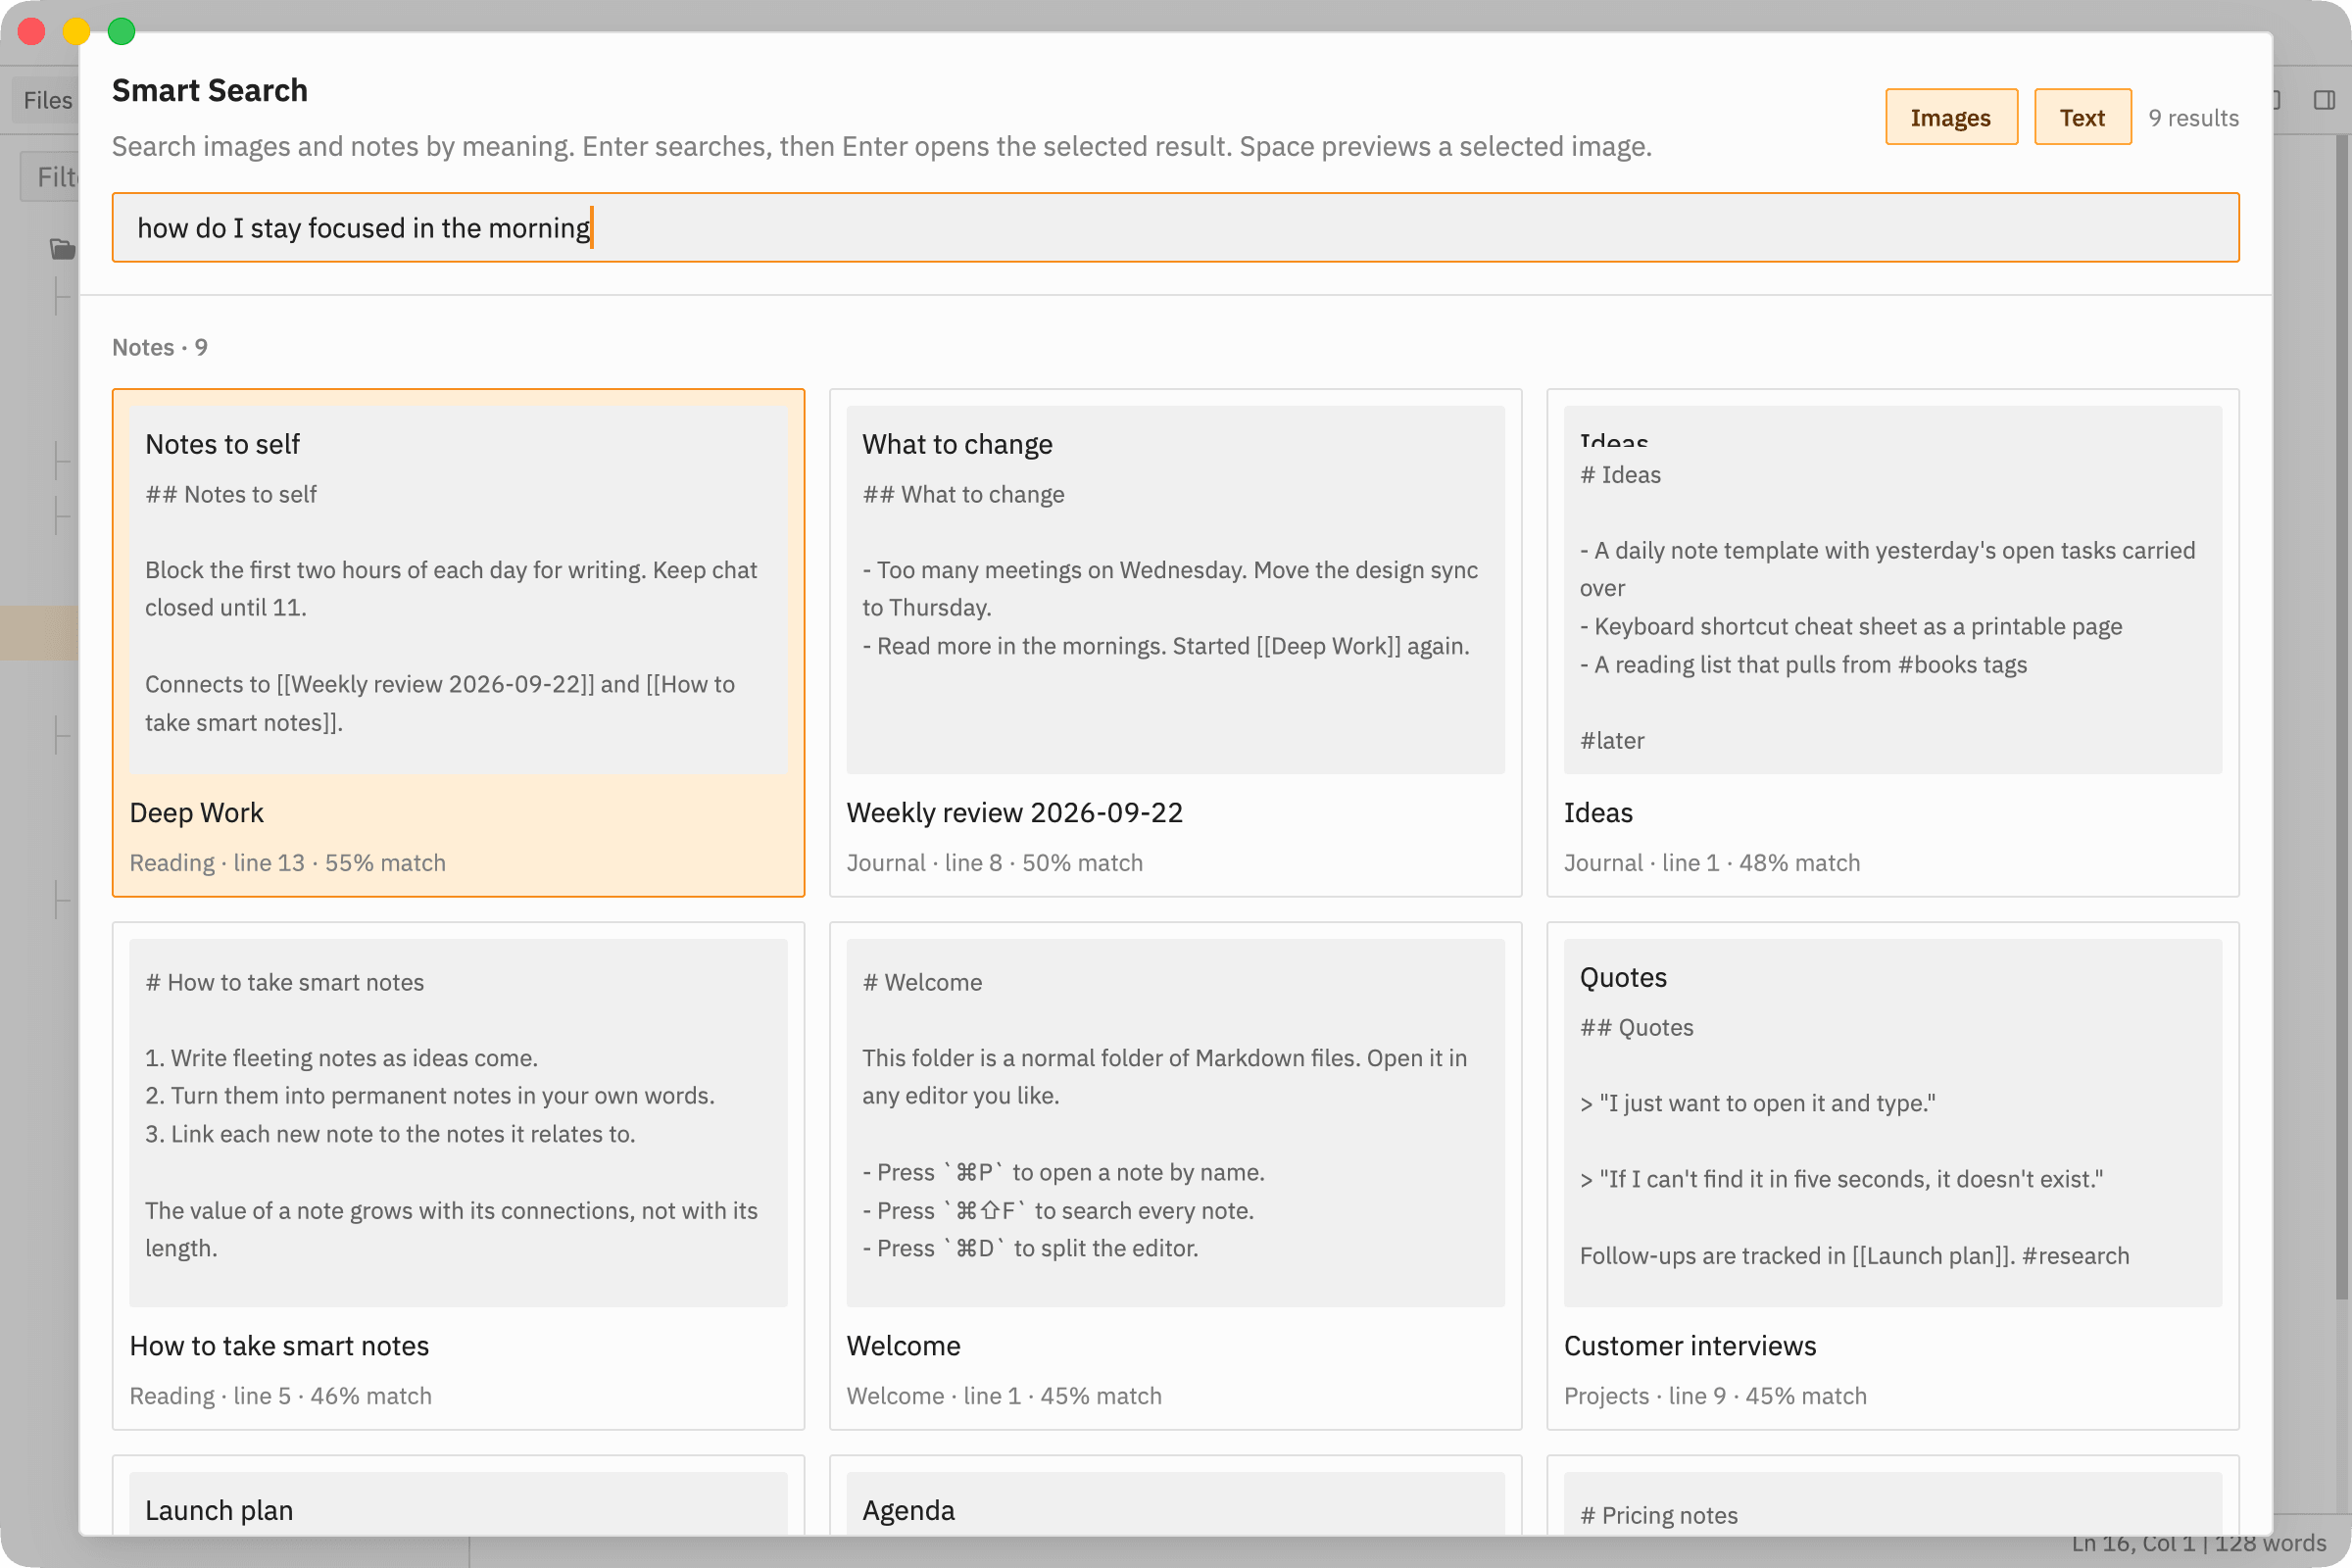Image resolution: width=2352 pixels, height=1568 pixels.
Task: Select the Agenda result card
Action: click(1175, 1495)
